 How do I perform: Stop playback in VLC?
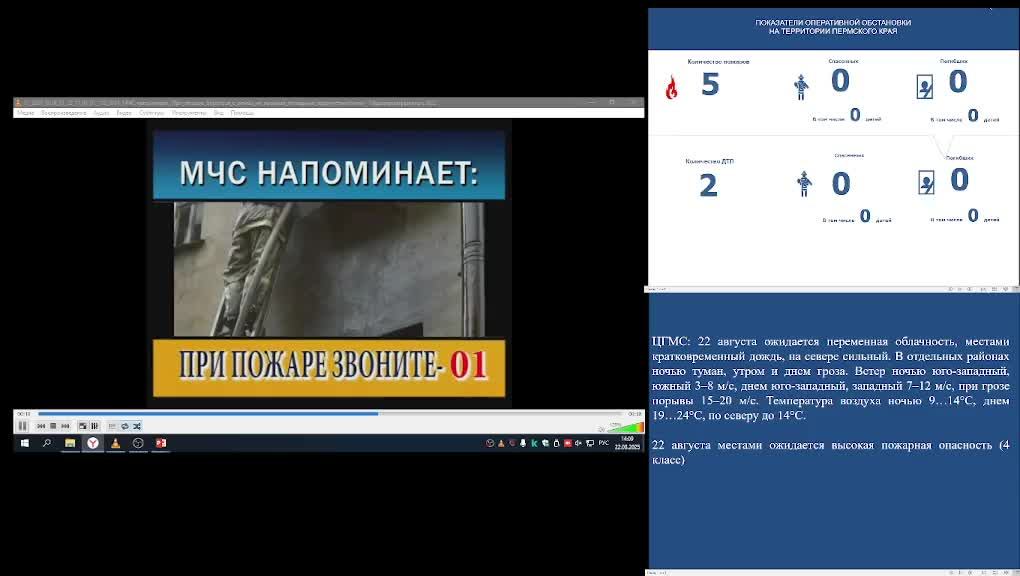(53, 426)
